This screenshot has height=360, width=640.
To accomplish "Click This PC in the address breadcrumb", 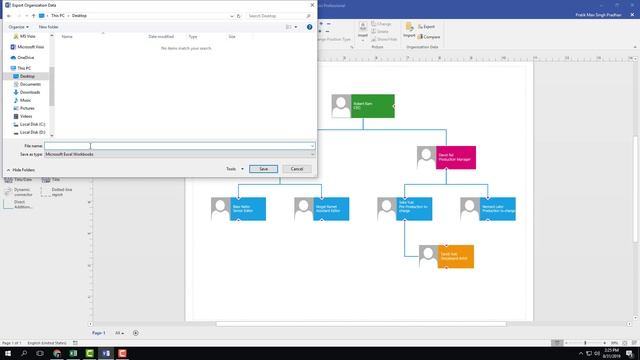I will point(58,16).
